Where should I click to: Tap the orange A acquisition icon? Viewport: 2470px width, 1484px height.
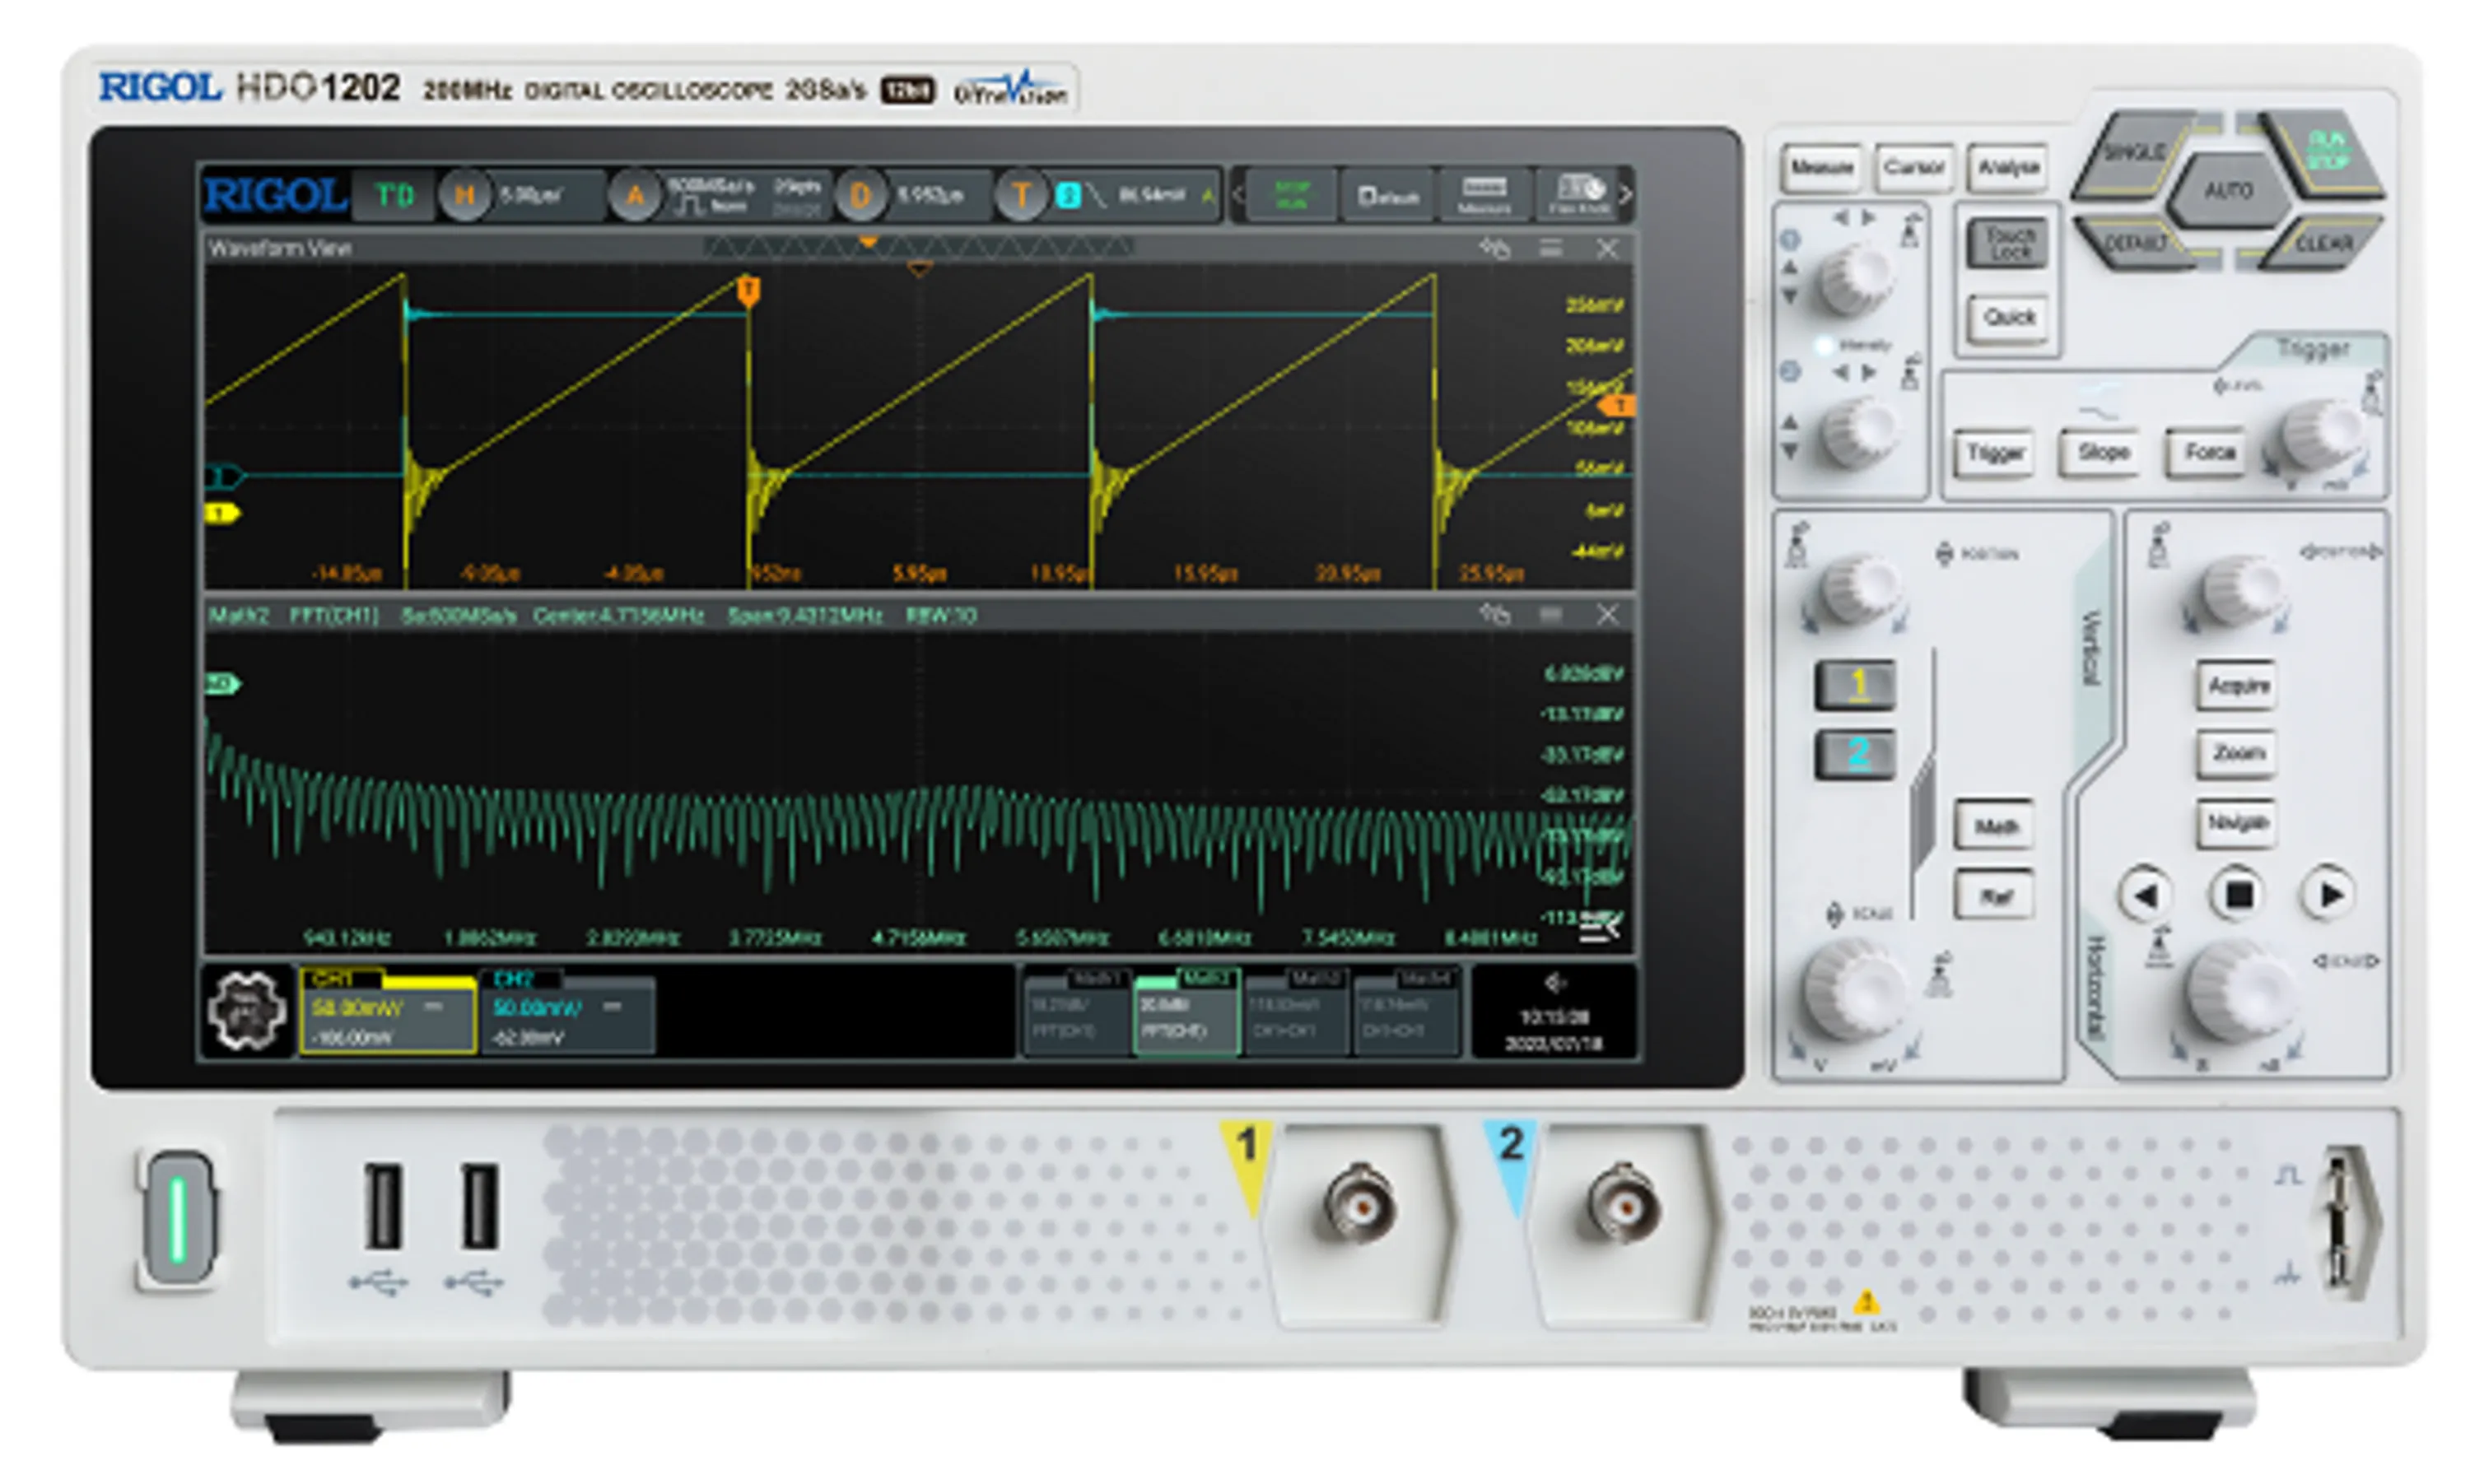click(634, 195)
